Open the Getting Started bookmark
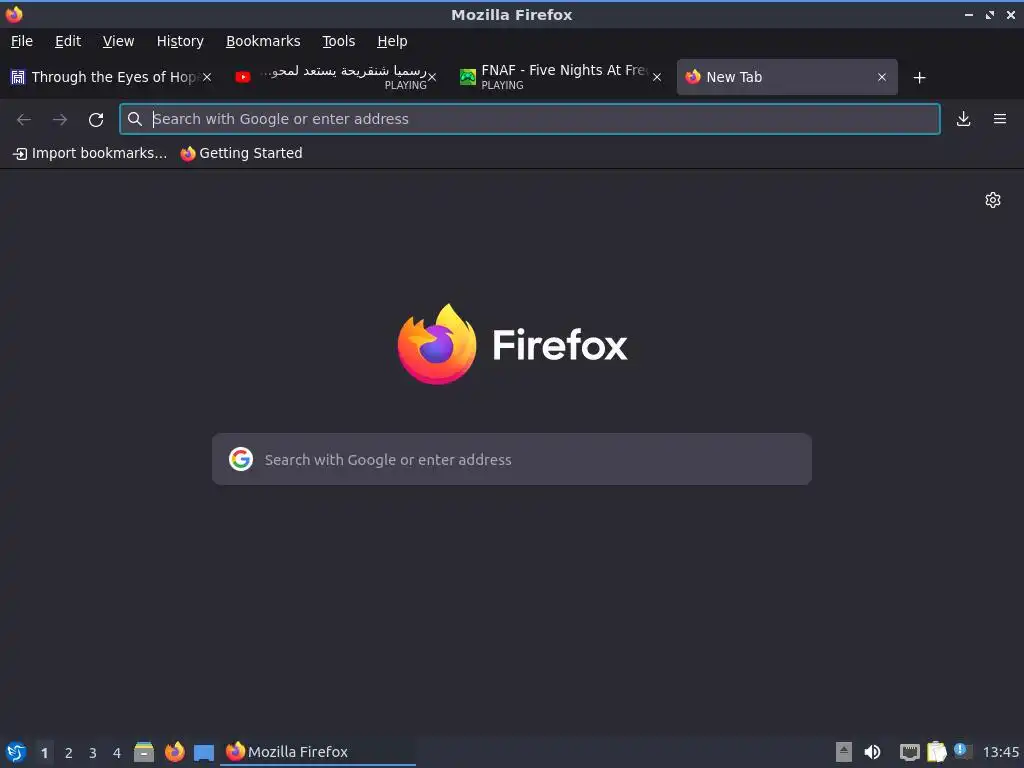 pyautogui.click(x=242, y=153)
